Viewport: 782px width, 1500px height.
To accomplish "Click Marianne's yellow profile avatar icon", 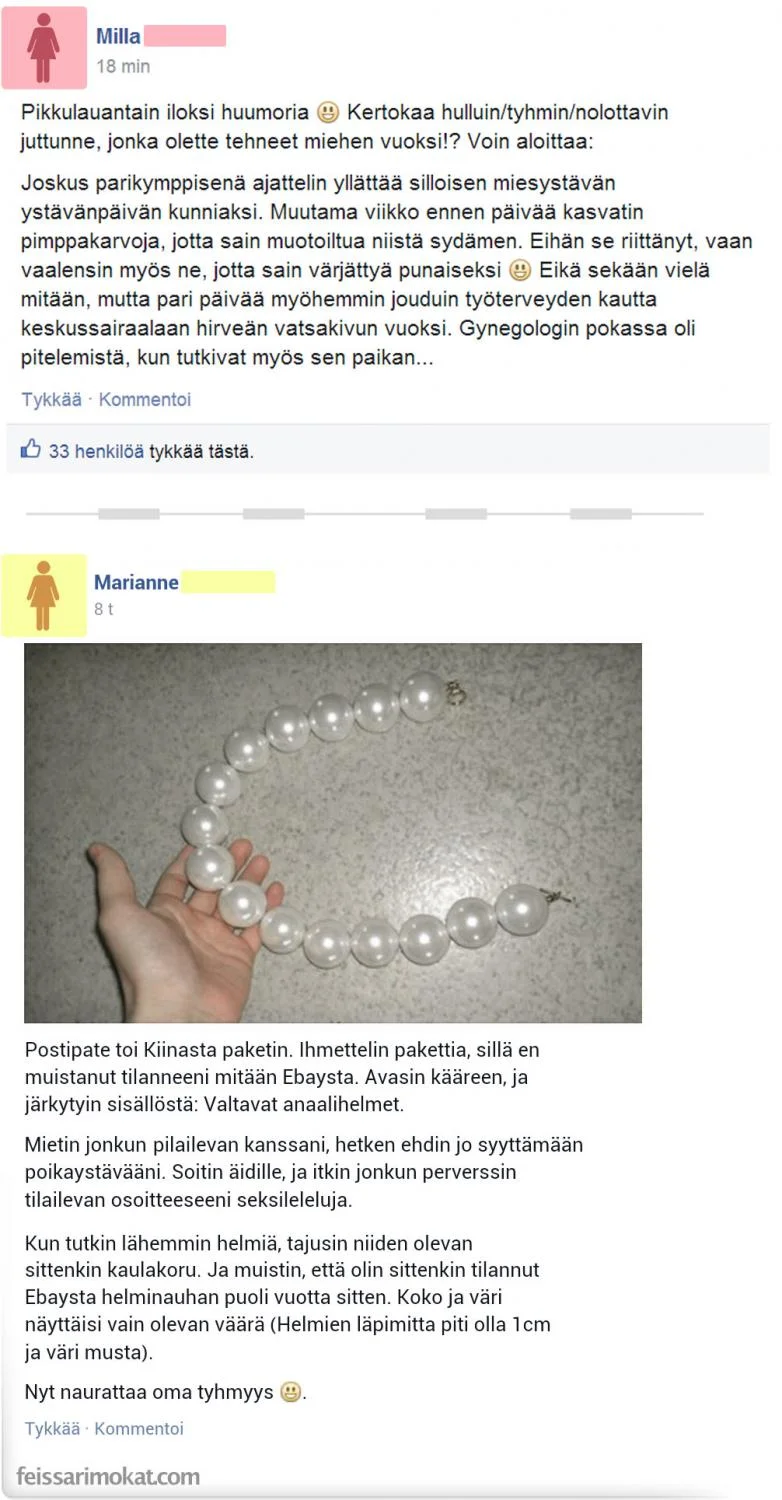I will (43, 595).
